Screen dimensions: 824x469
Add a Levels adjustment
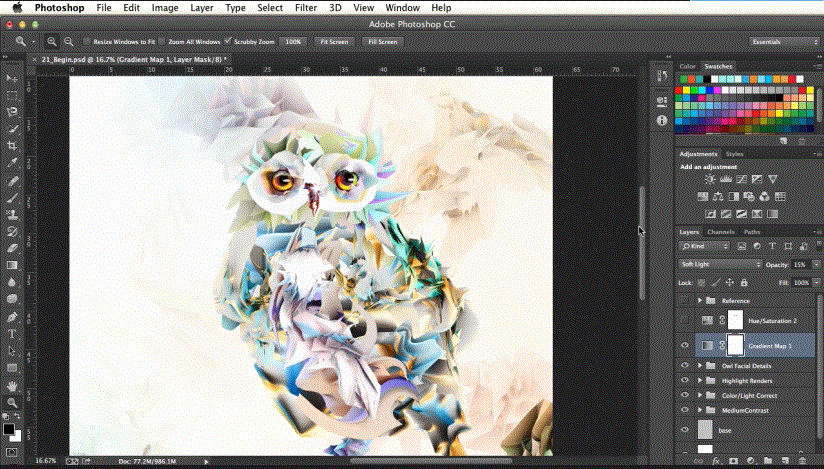726,179
